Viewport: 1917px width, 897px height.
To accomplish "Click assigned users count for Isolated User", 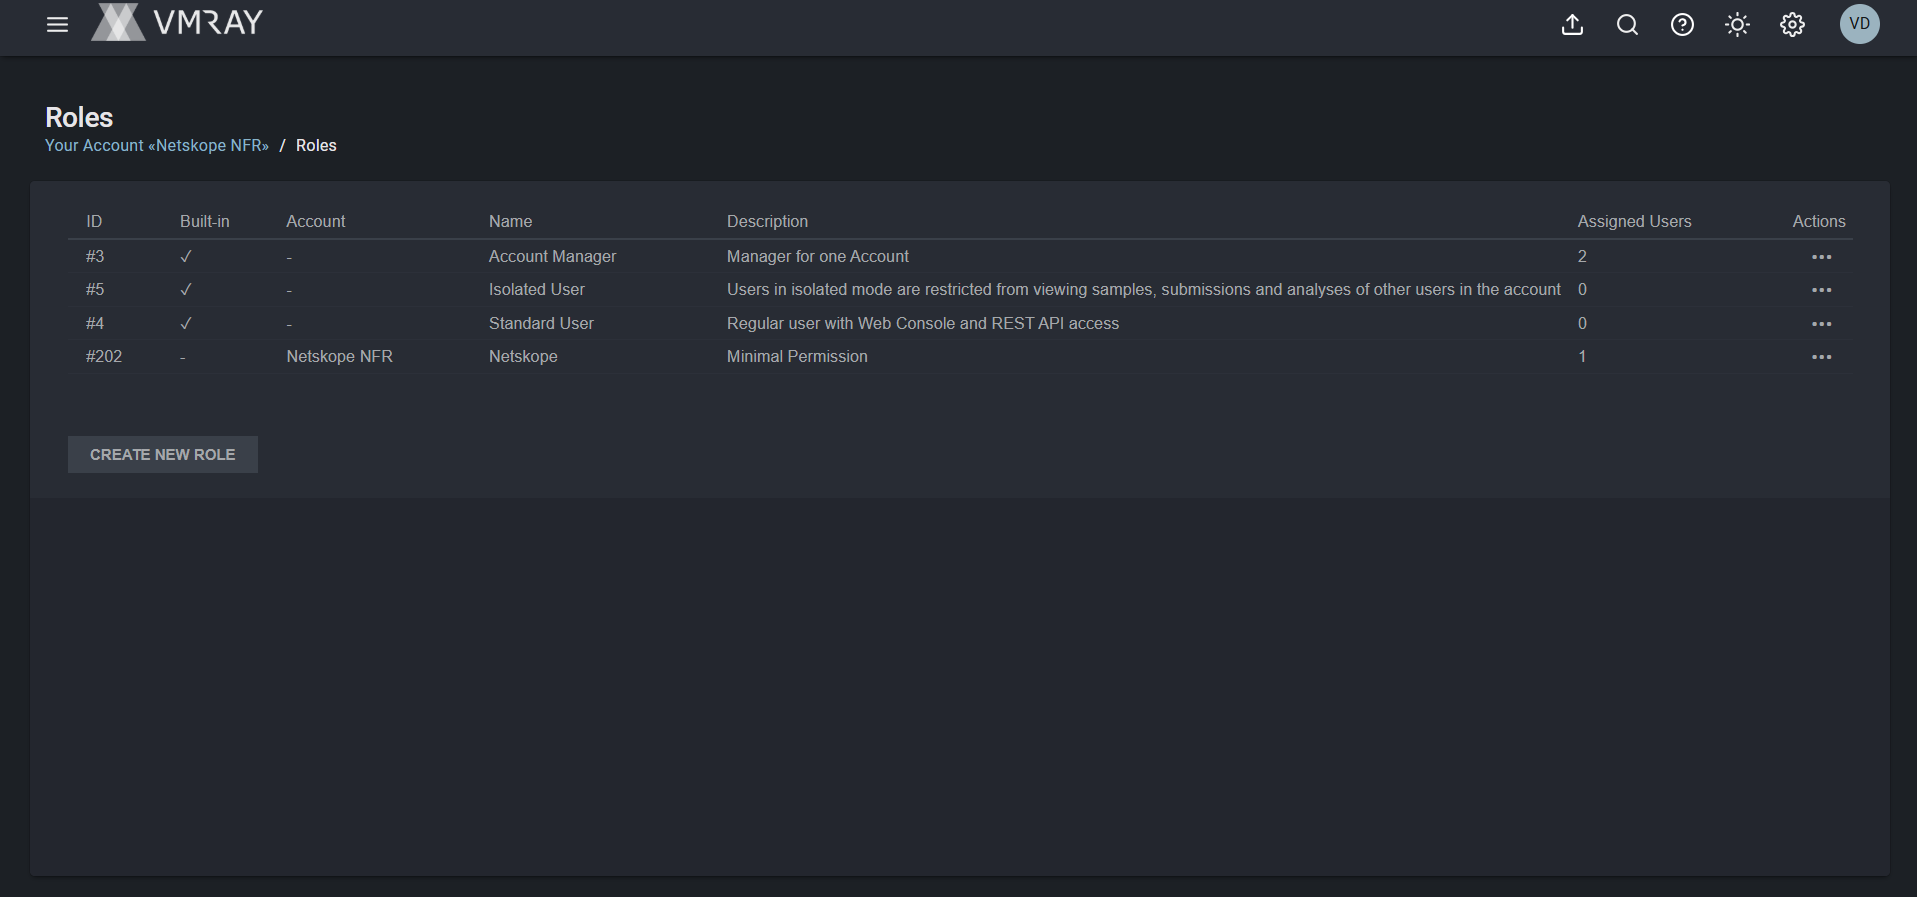I will [x=1582, y=290].
